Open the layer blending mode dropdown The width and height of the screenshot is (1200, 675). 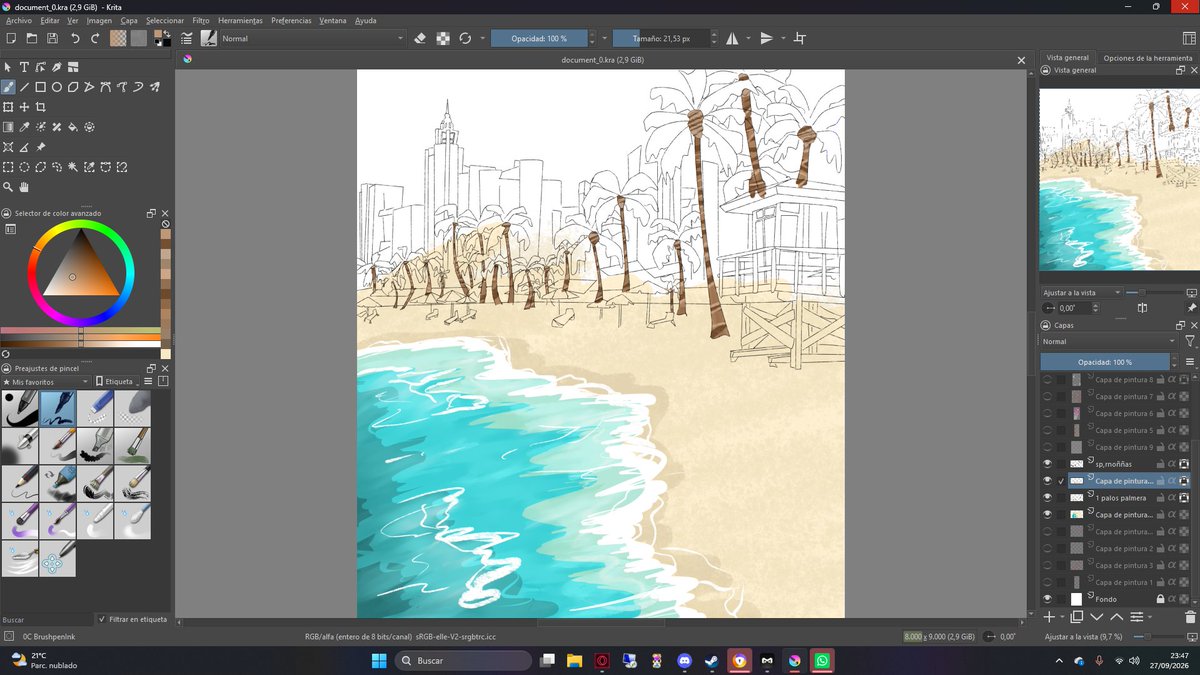tap(1109, 342)
